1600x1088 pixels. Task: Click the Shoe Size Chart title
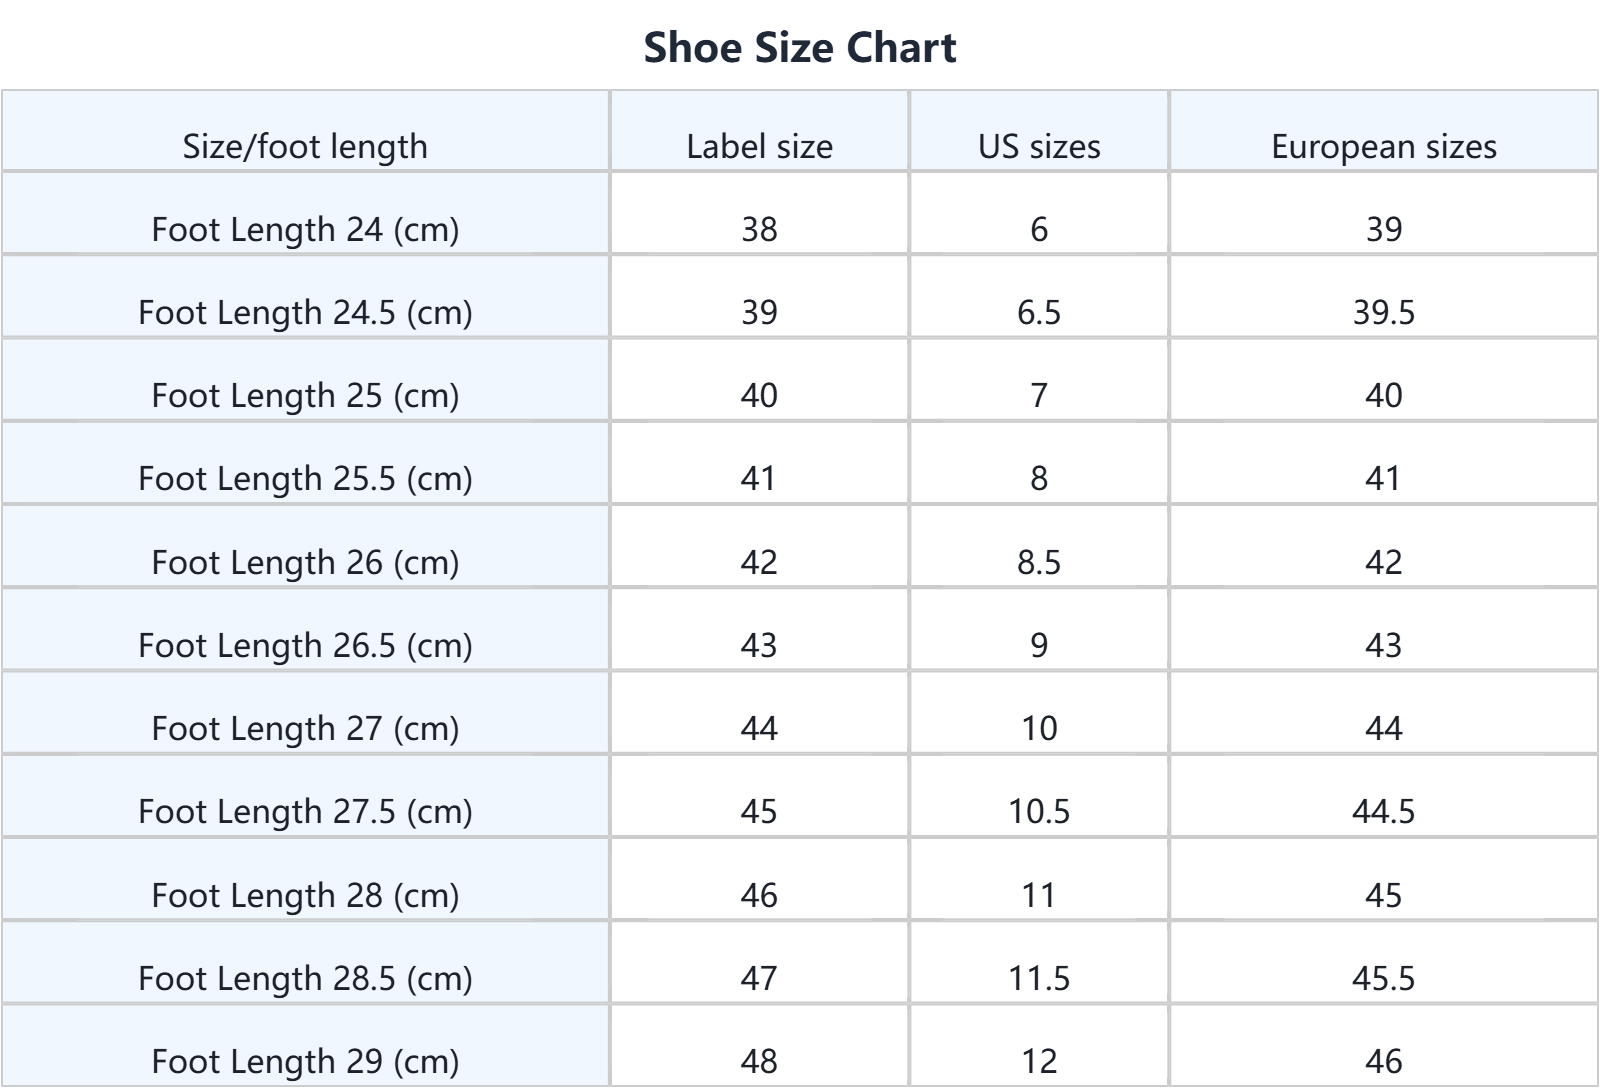click(x=800, y=48)
